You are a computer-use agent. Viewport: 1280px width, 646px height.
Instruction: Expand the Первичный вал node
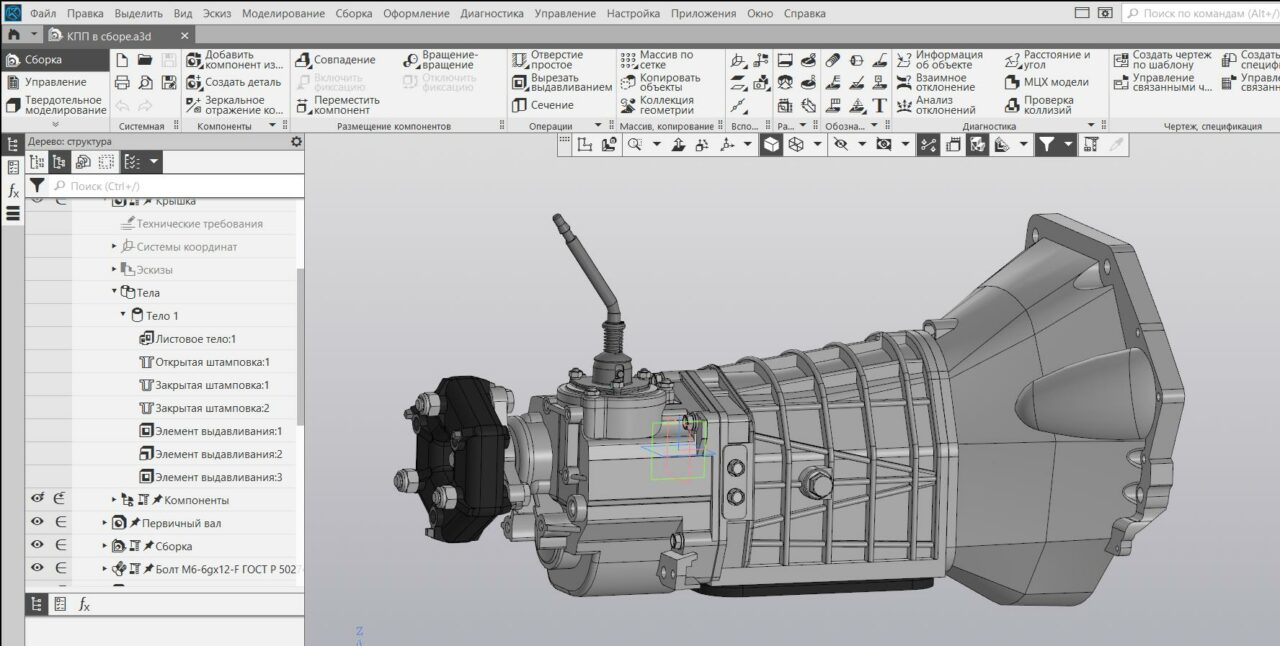click(x=105, y=522)
